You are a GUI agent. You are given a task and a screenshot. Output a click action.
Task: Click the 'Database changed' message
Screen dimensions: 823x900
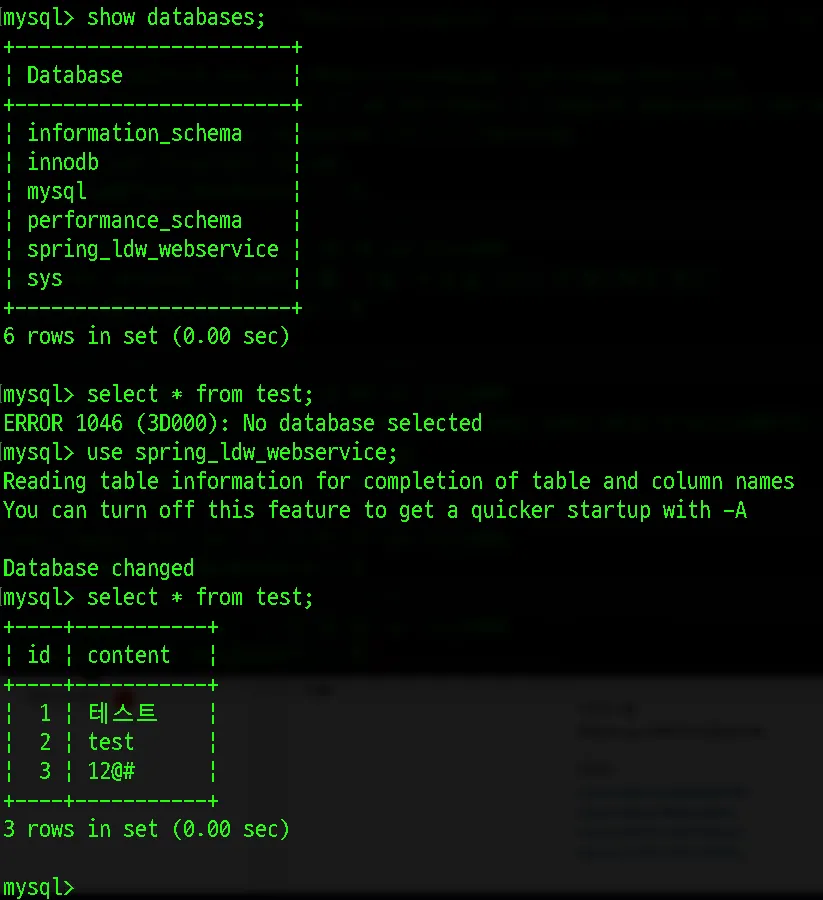pyautogui.click(x=98, y=568)
